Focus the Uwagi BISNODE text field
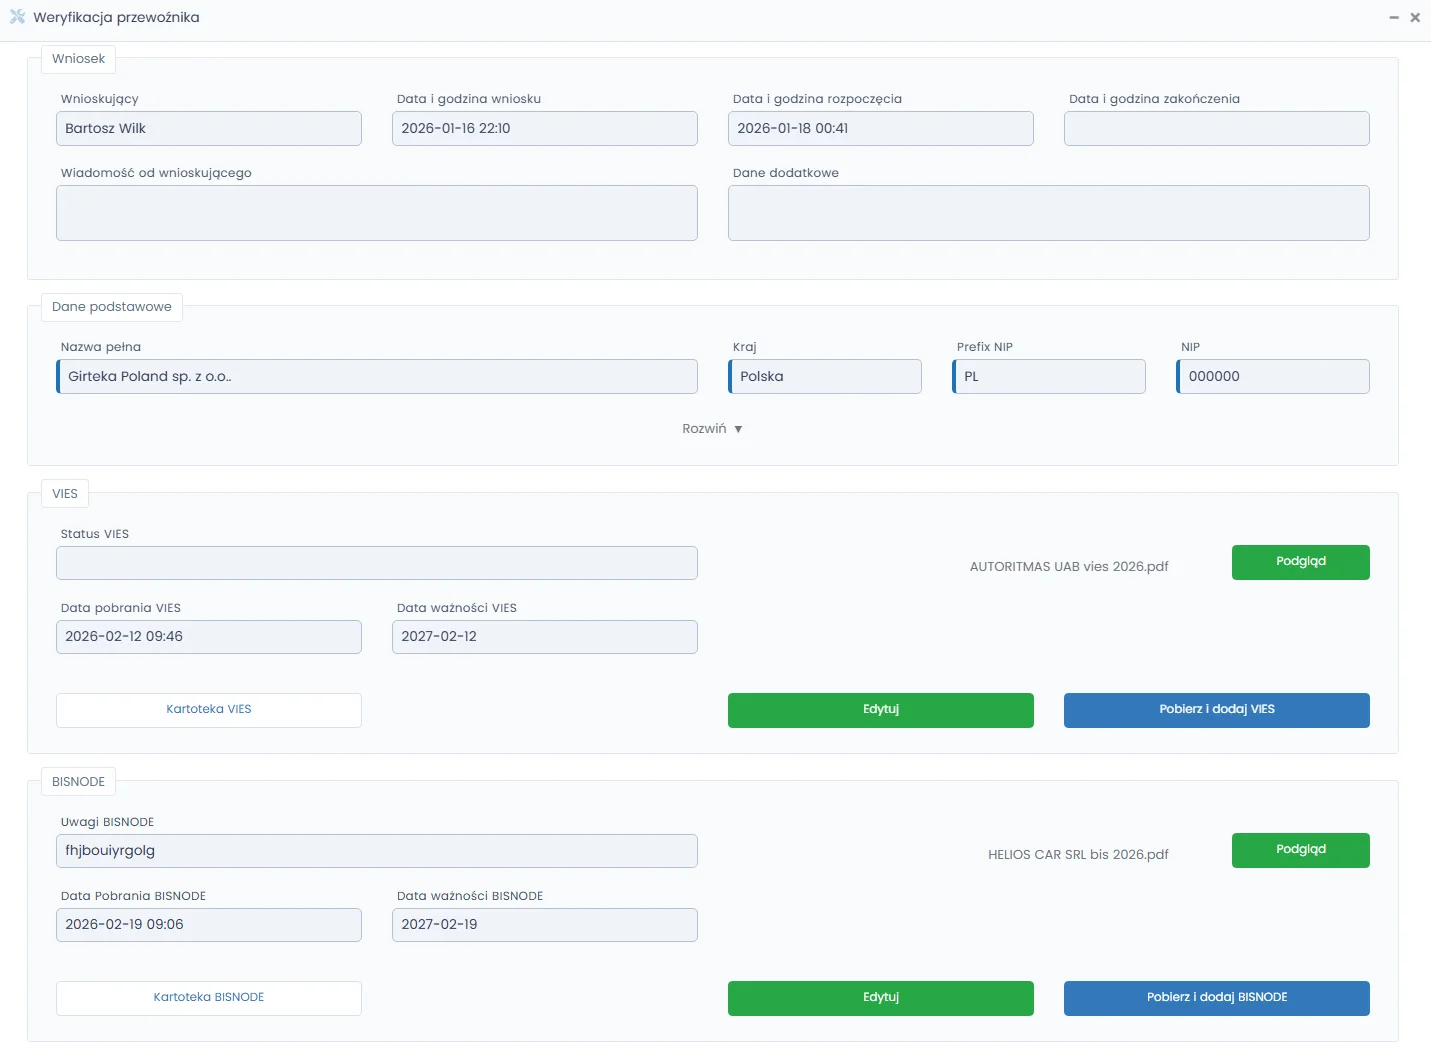Viewport: 1431px width, 1055px height. (x=377, y=851)
